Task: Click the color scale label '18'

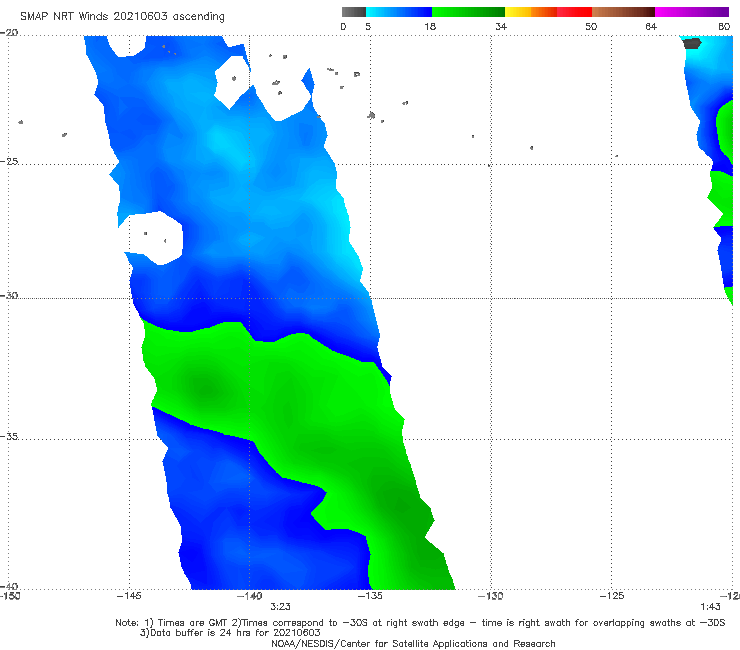Action: [x=430, y=26]
